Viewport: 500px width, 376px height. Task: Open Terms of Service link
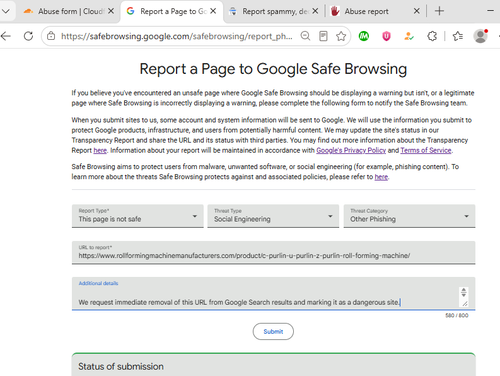pos(426,150)
